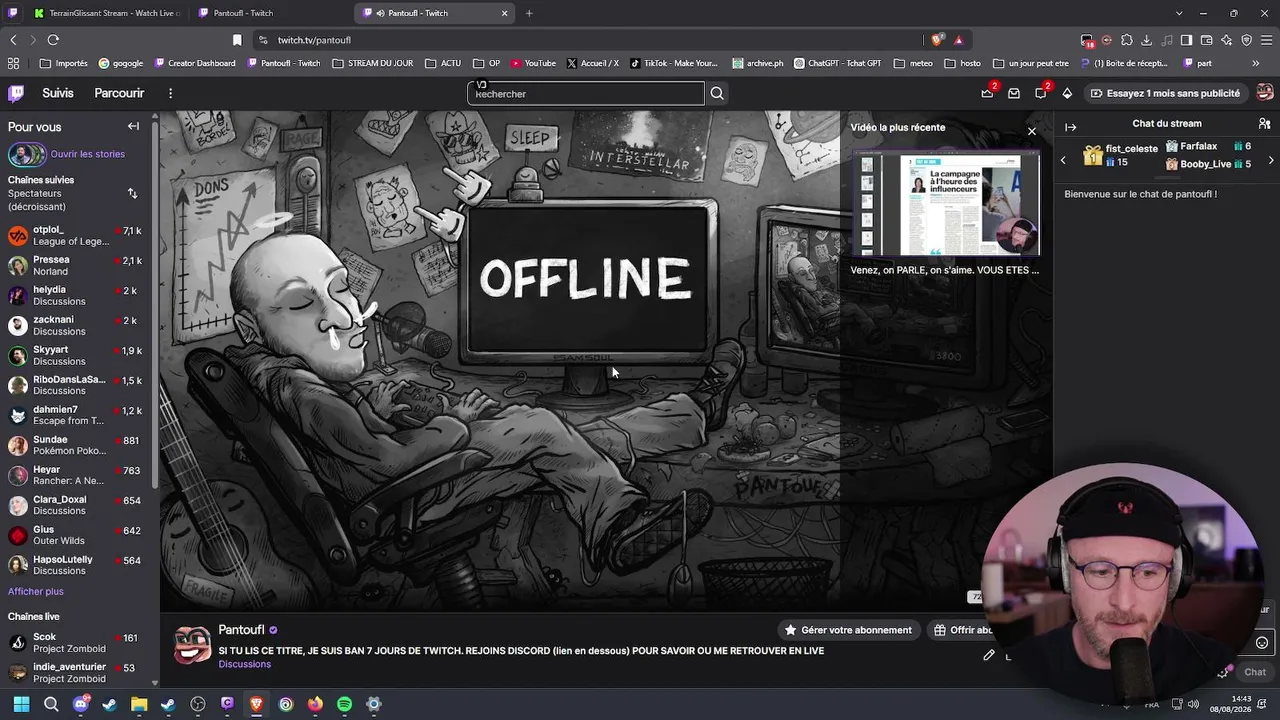Open the Twitch more options menu
This screenshot has width=1280, height=720.
click(170, 93)
